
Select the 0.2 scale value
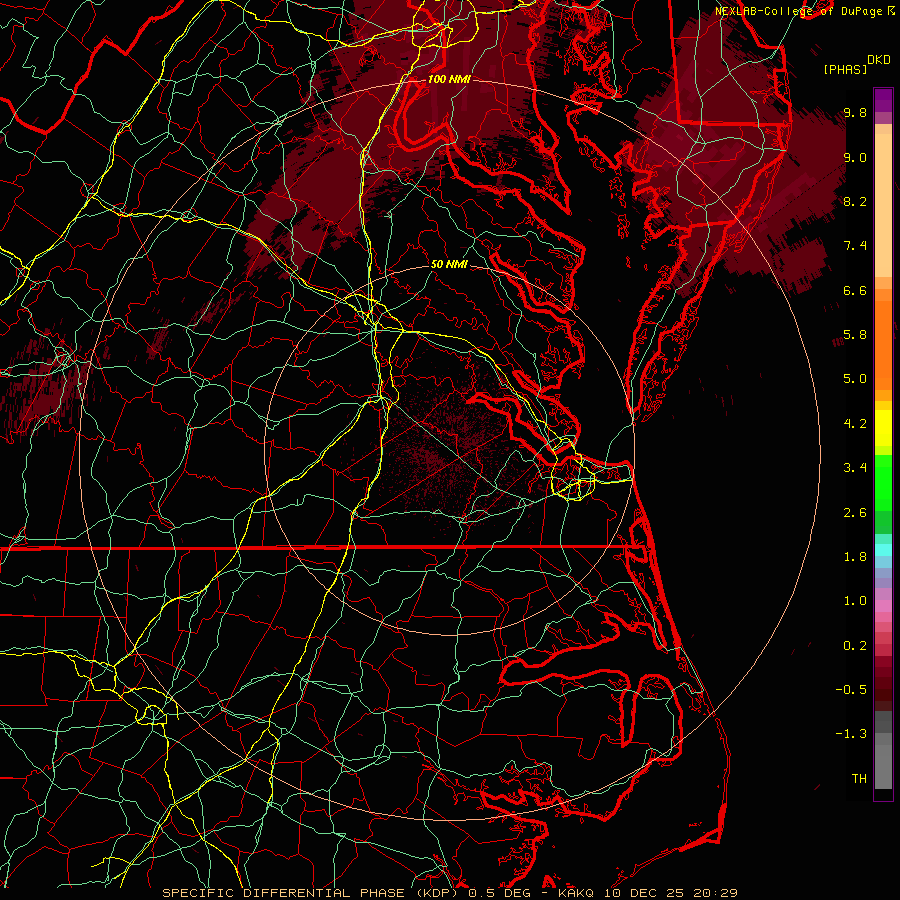click(855, 646)
